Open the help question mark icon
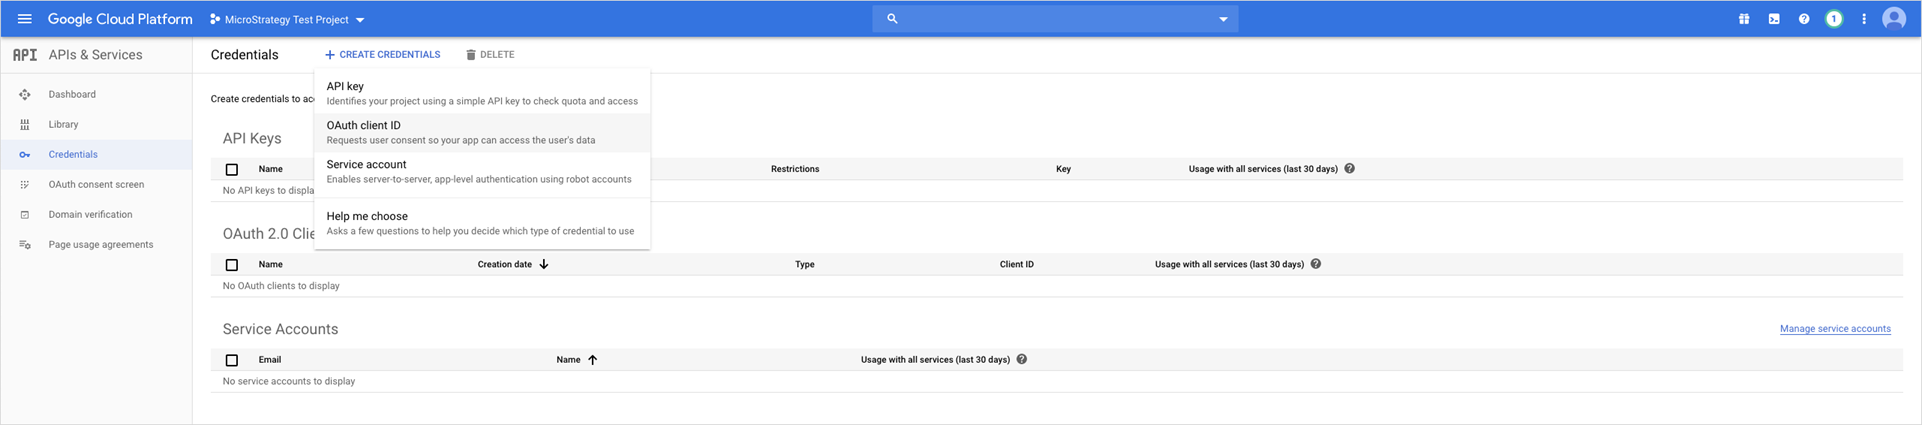Viewport: 1922px width, 425px height. tap(1804, 19)
